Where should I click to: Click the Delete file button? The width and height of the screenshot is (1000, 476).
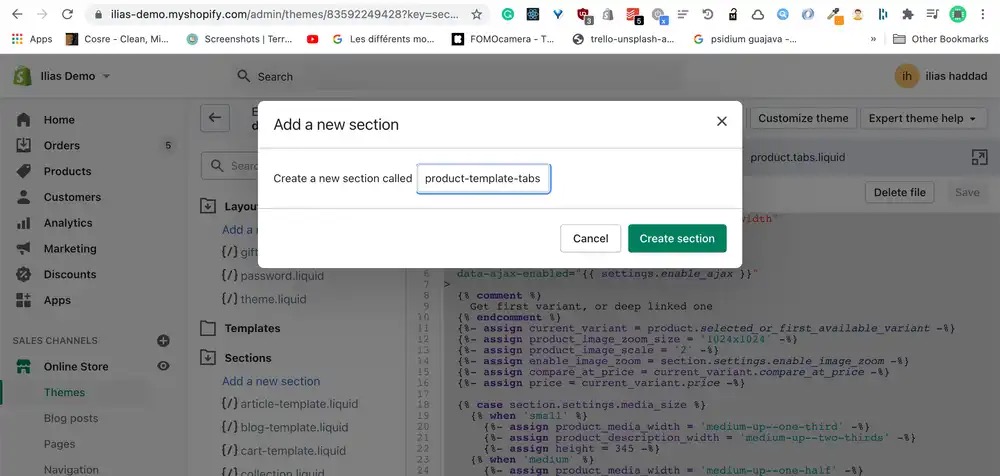point(899,192)
